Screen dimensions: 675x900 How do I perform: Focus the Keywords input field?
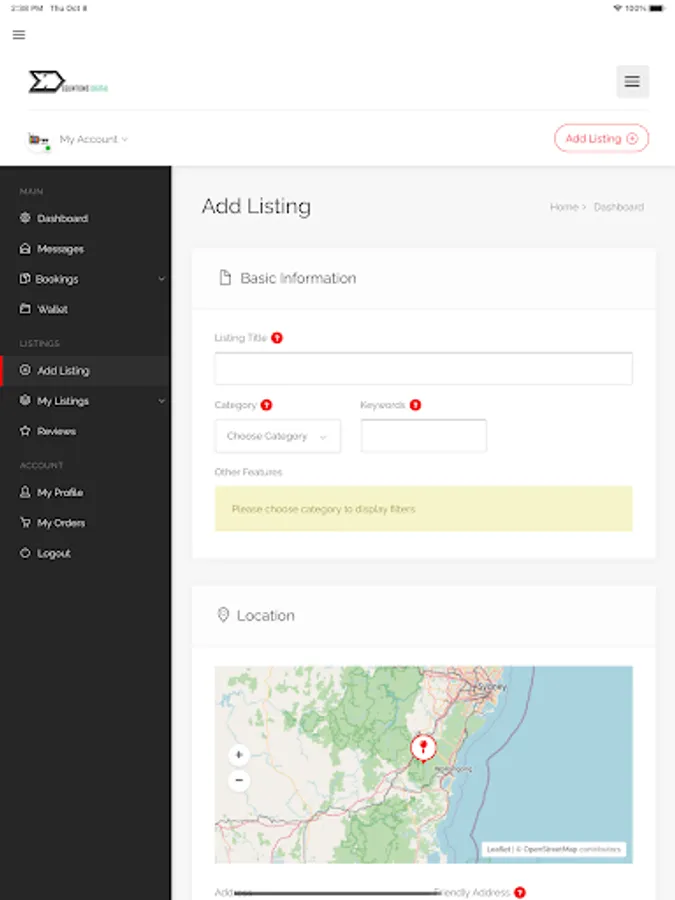click(424, 436)
